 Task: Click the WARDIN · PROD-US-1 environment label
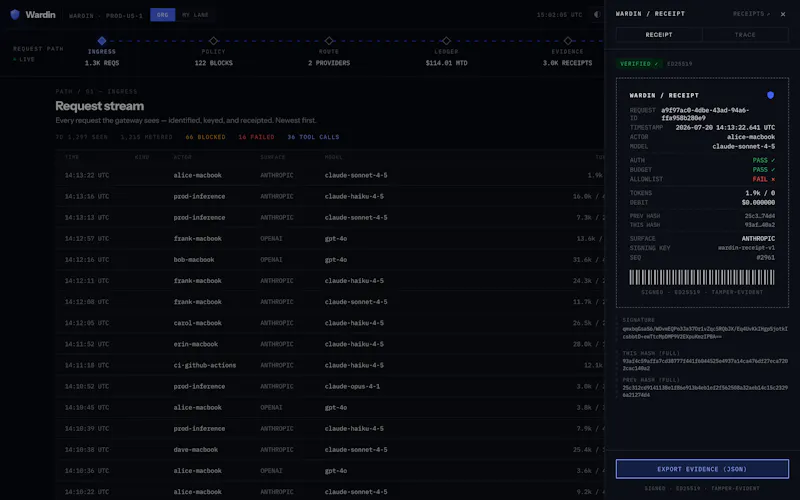pyautogui.click(x=106, y=15)
